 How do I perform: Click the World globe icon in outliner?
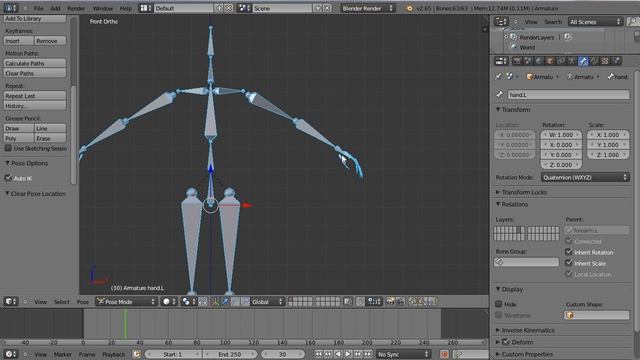pyautogui.click(x=514, y=47)
